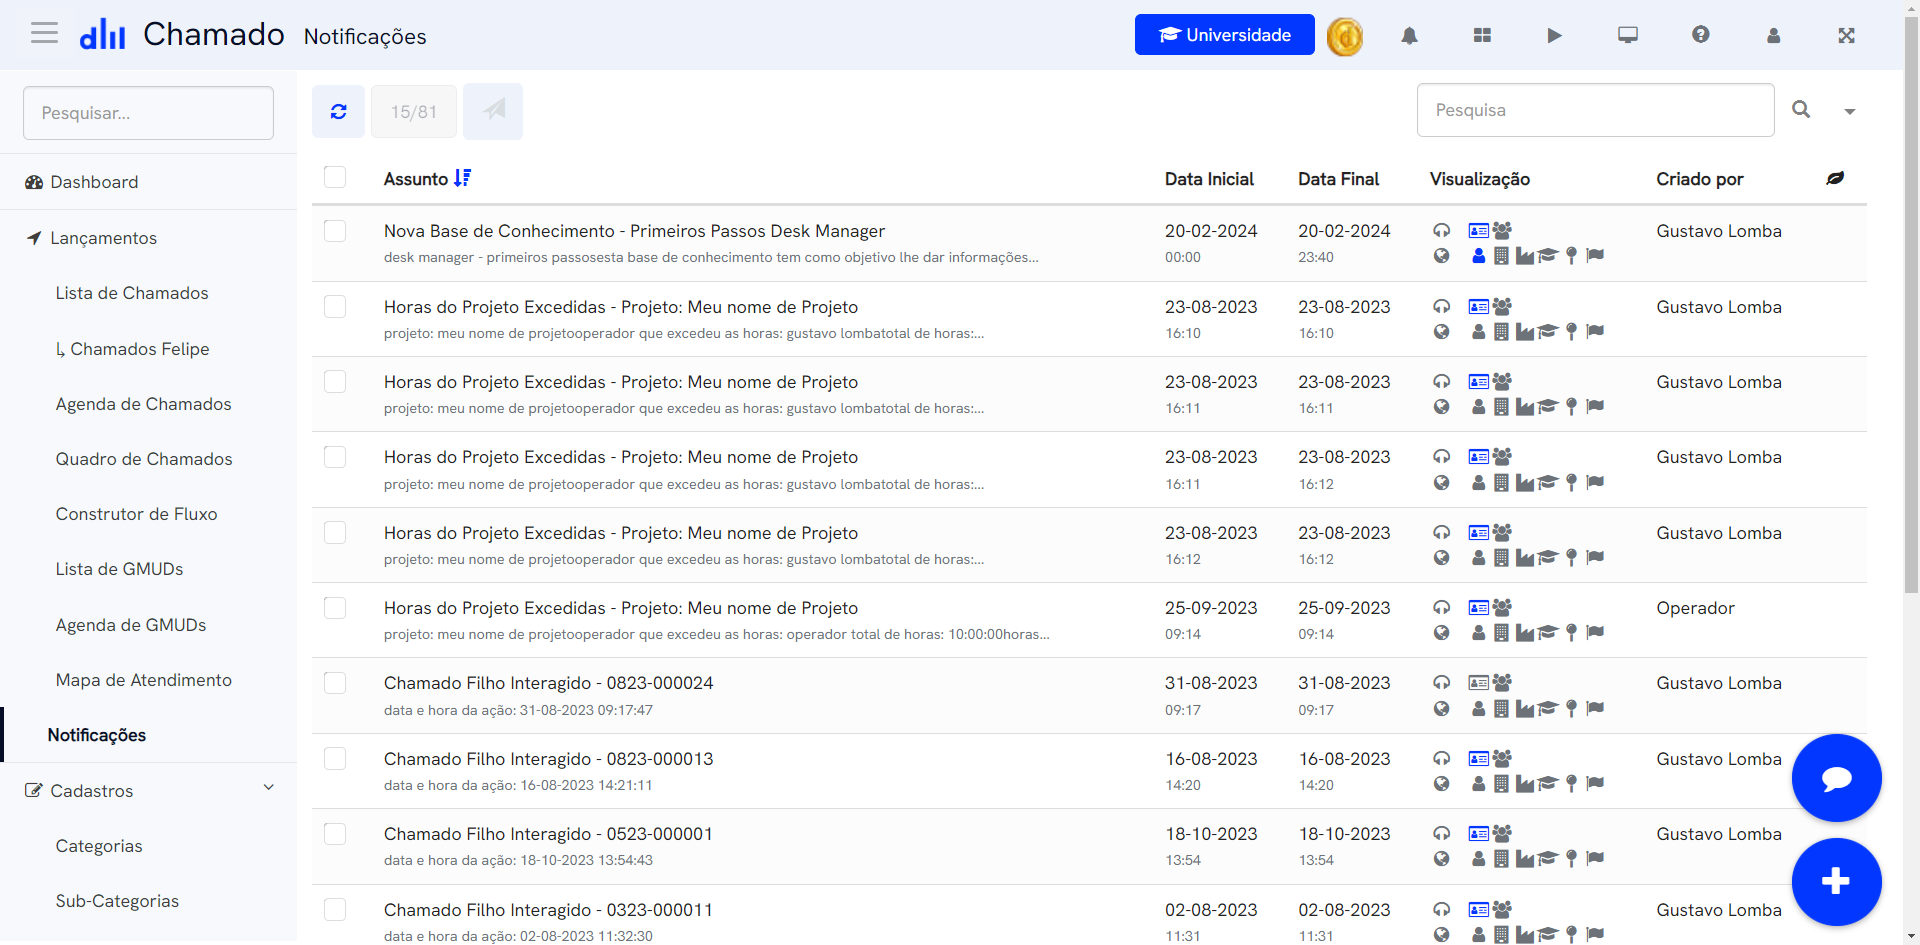Click Assunto sort descending icon
The width and height of the screenshot is (1920, 945).
click(x=462, y=178)
